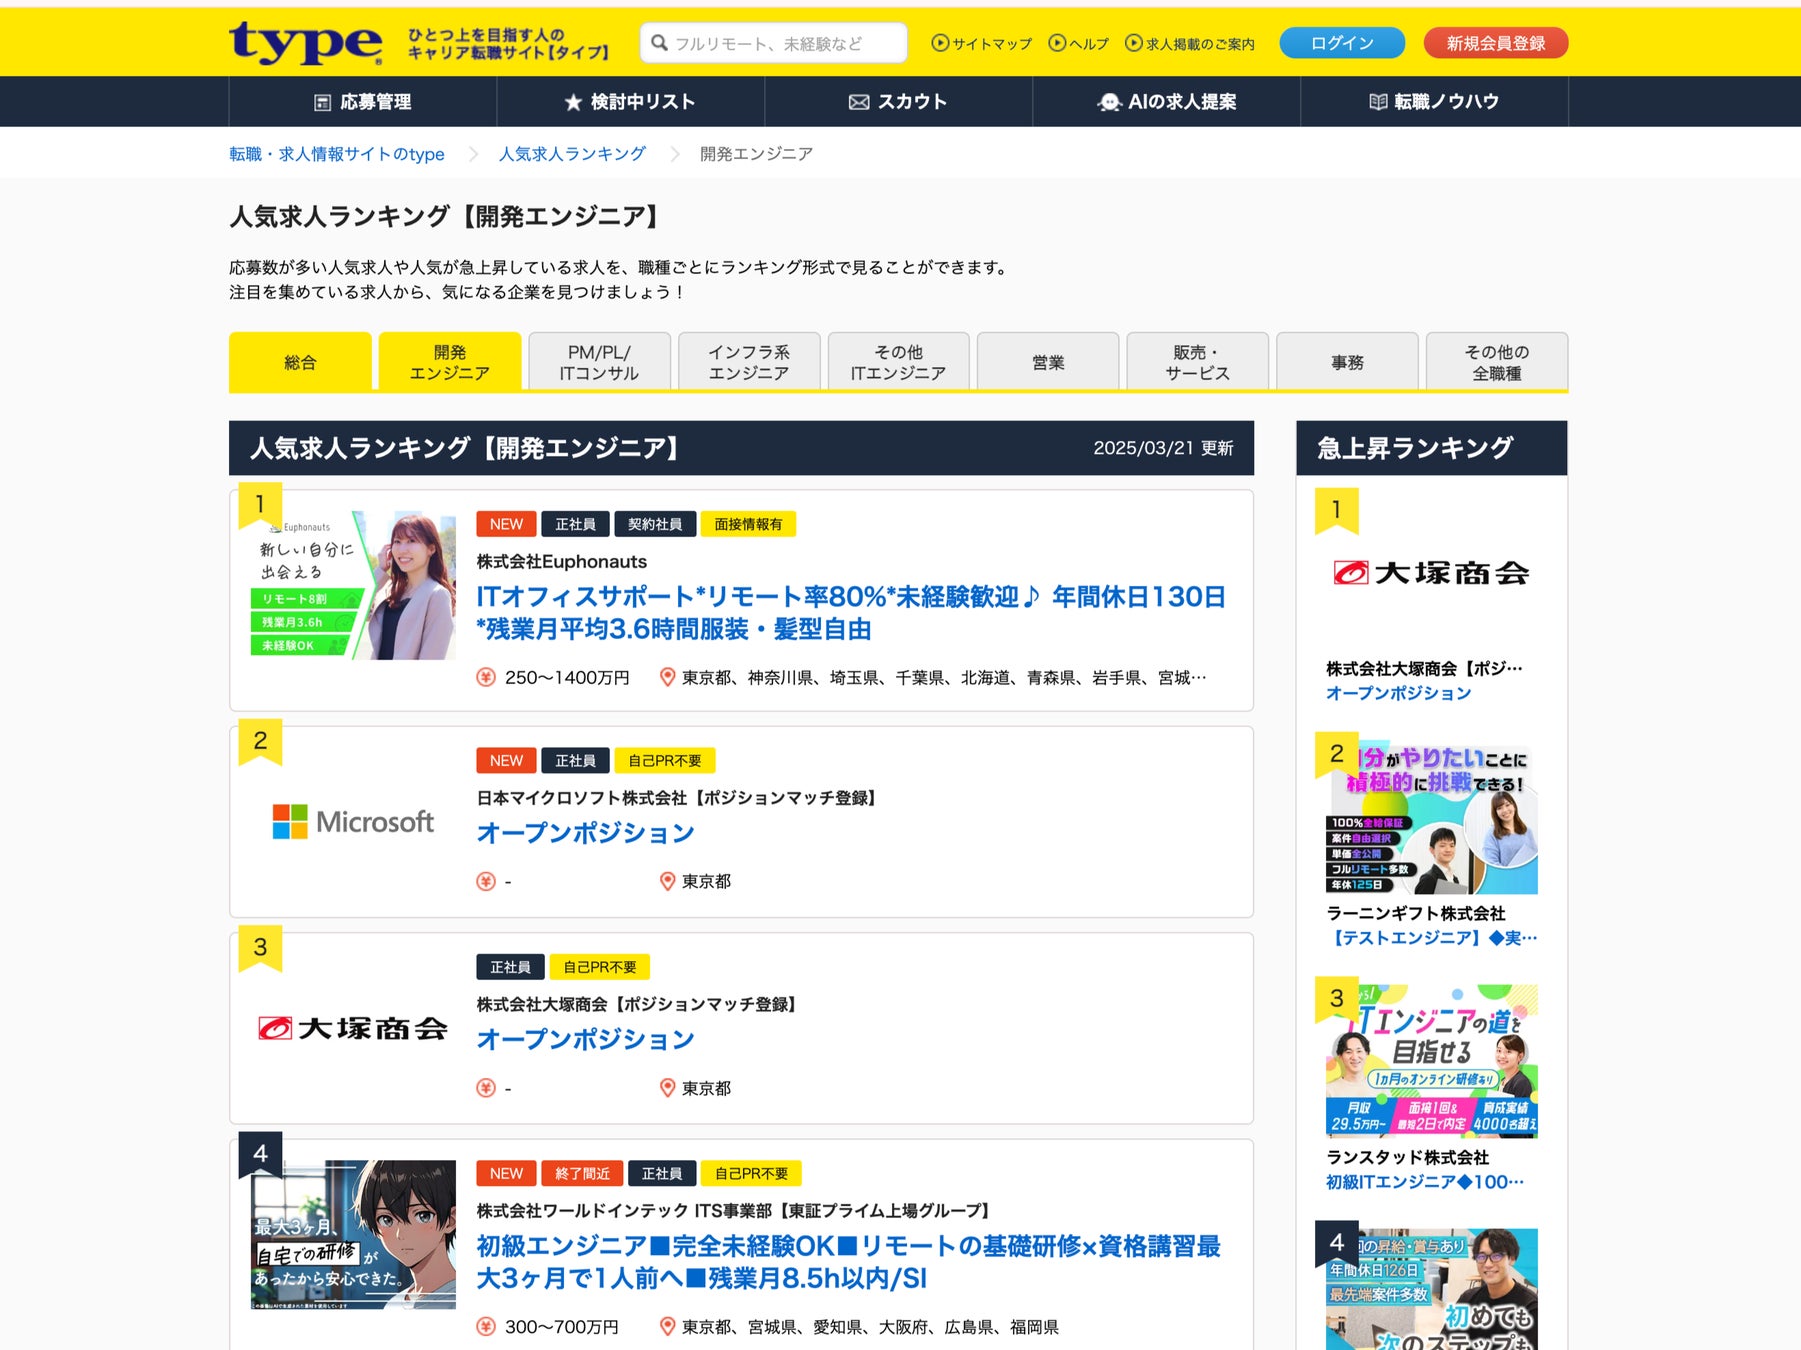Click the 300〜700万円 salary text

(562, 1327)
